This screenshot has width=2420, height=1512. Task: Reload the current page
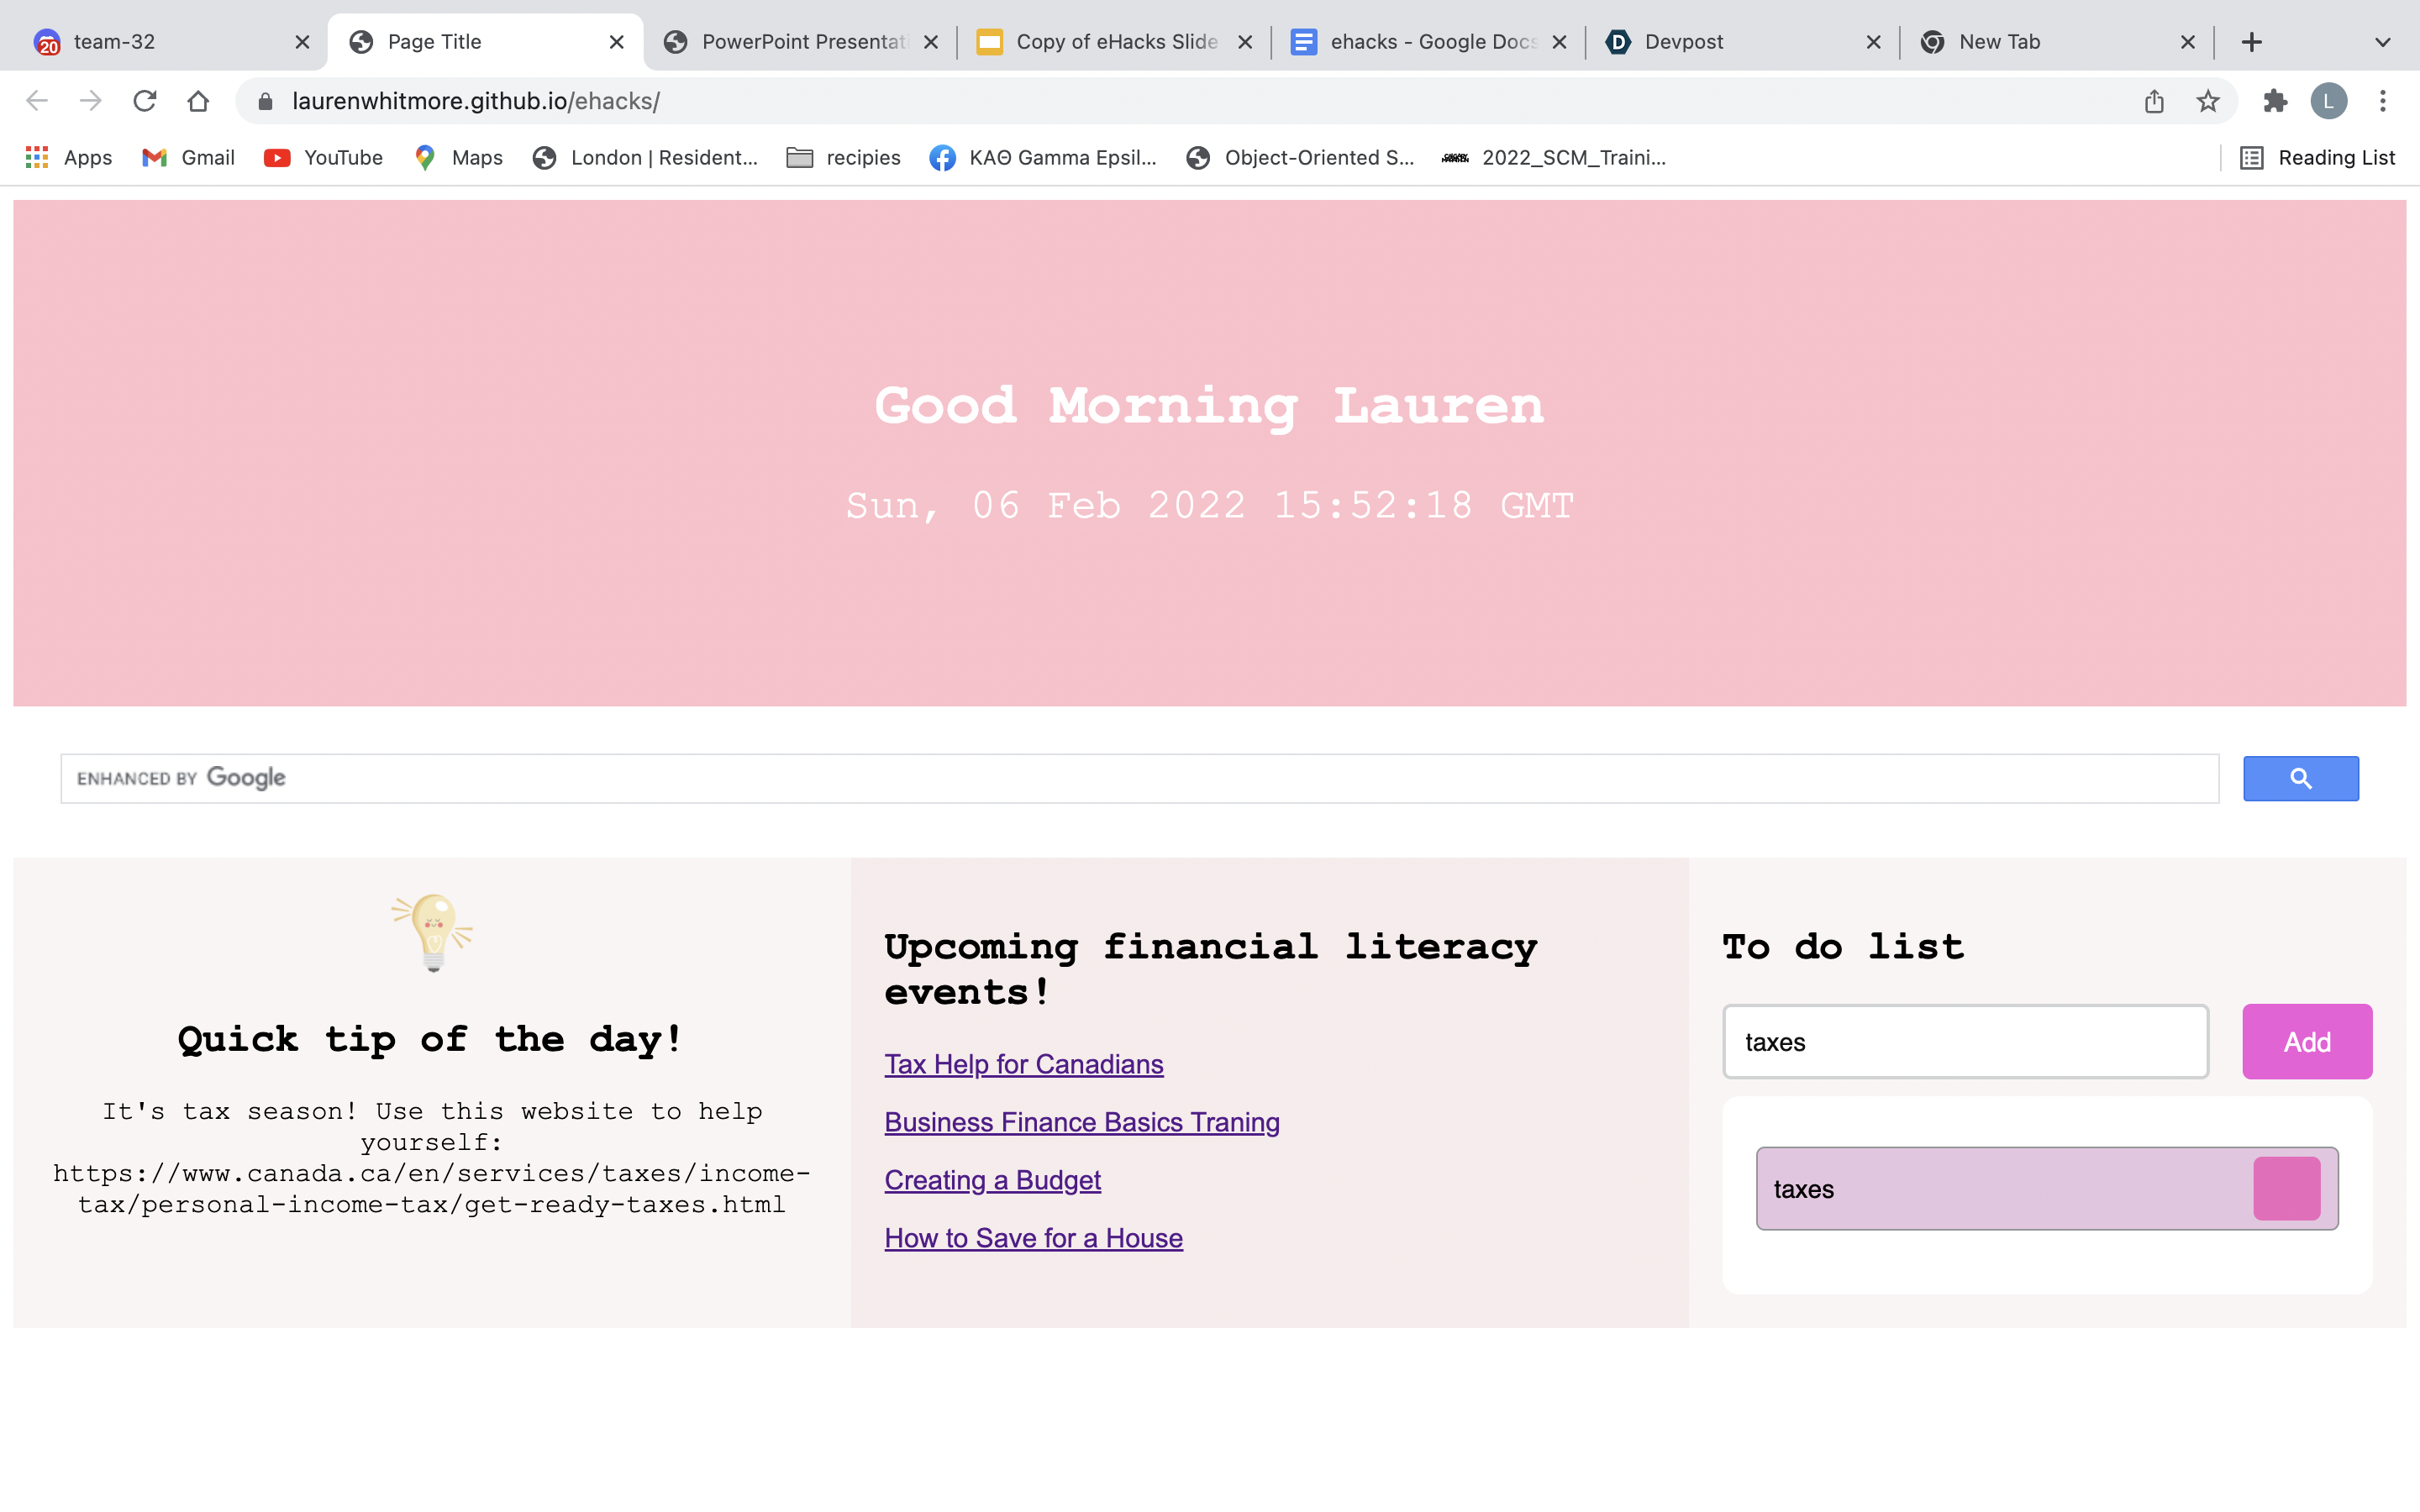145,101
